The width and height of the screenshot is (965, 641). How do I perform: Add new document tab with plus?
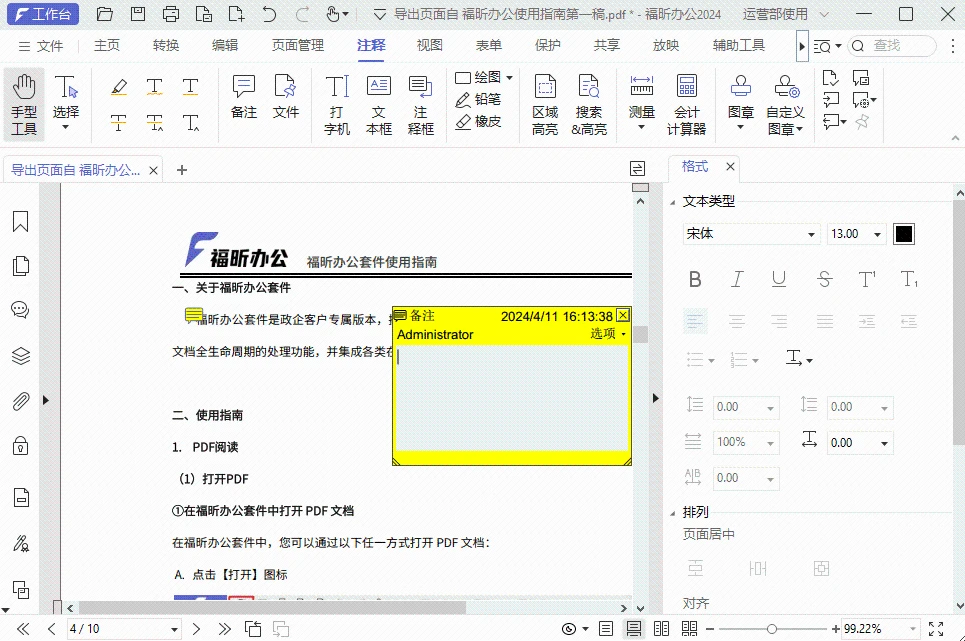(182, 170)
